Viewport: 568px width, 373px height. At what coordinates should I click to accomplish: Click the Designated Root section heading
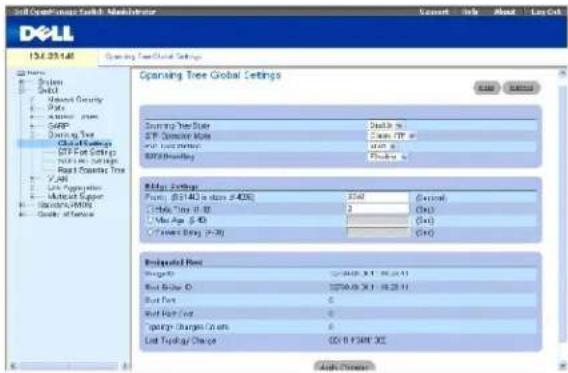point(173,262)
